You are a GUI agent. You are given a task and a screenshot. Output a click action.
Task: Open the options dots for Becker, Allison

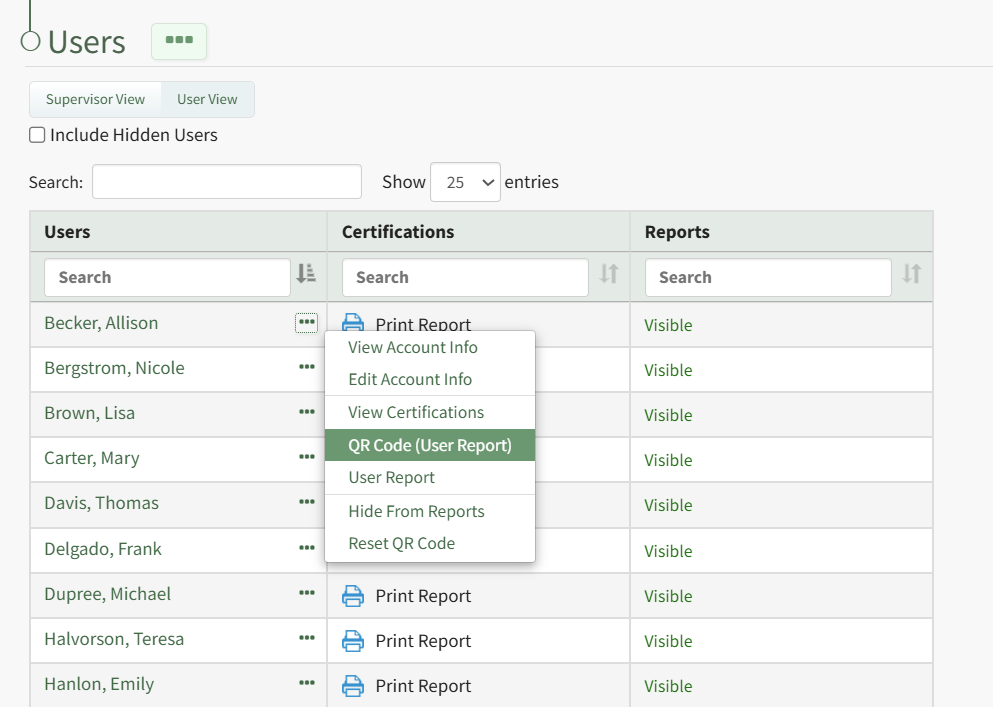click(307, 322)
